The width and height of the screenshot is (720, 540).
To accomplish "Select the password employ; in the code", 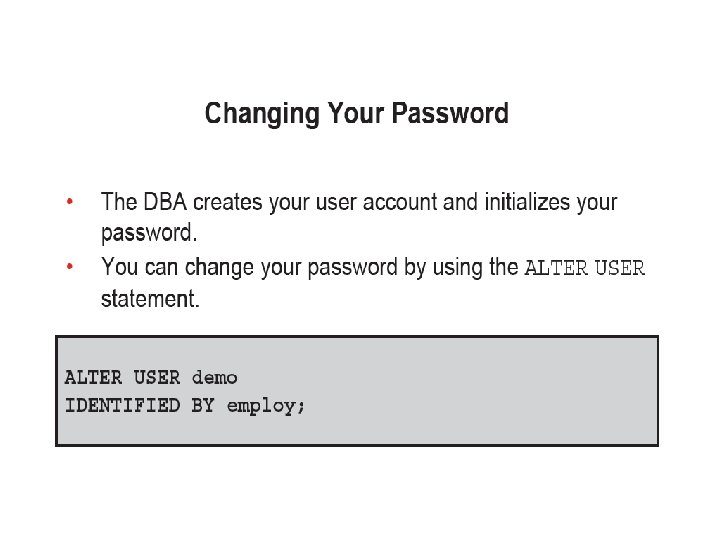I will (x=266, y=406).
